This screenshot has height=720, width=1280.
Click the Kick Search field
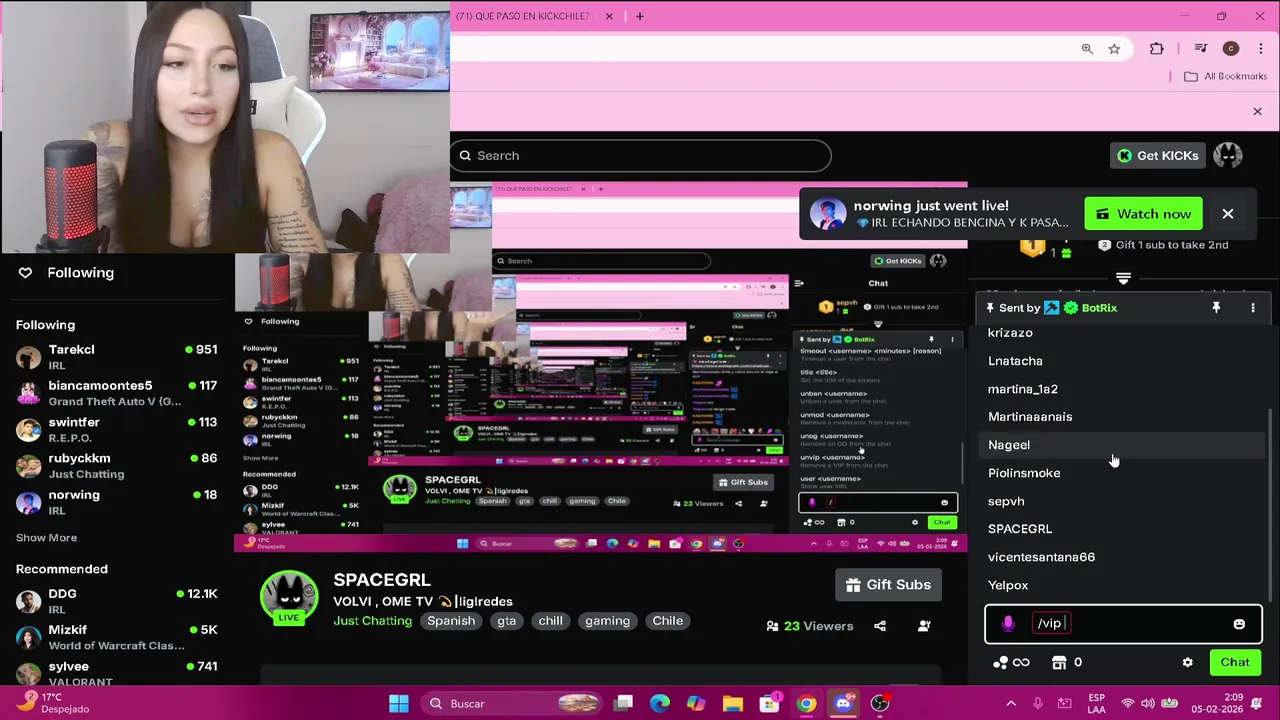[640, 155]
